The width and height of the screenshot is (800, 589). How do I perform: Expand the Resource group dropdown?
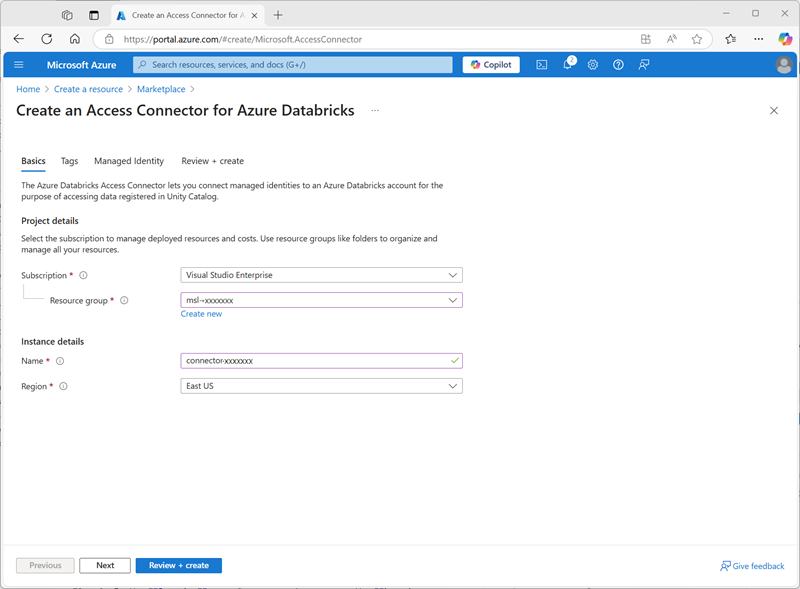[x=321, y=300]
